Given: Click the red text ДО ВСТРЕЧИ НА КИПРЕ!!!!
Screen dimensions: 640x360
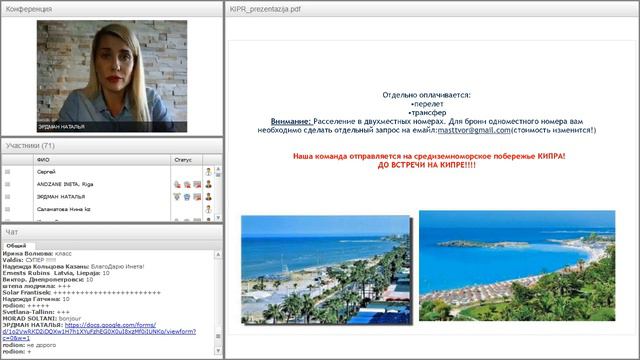Looking at the screenshot, I should pyautogui.click(x=427, y=165).
